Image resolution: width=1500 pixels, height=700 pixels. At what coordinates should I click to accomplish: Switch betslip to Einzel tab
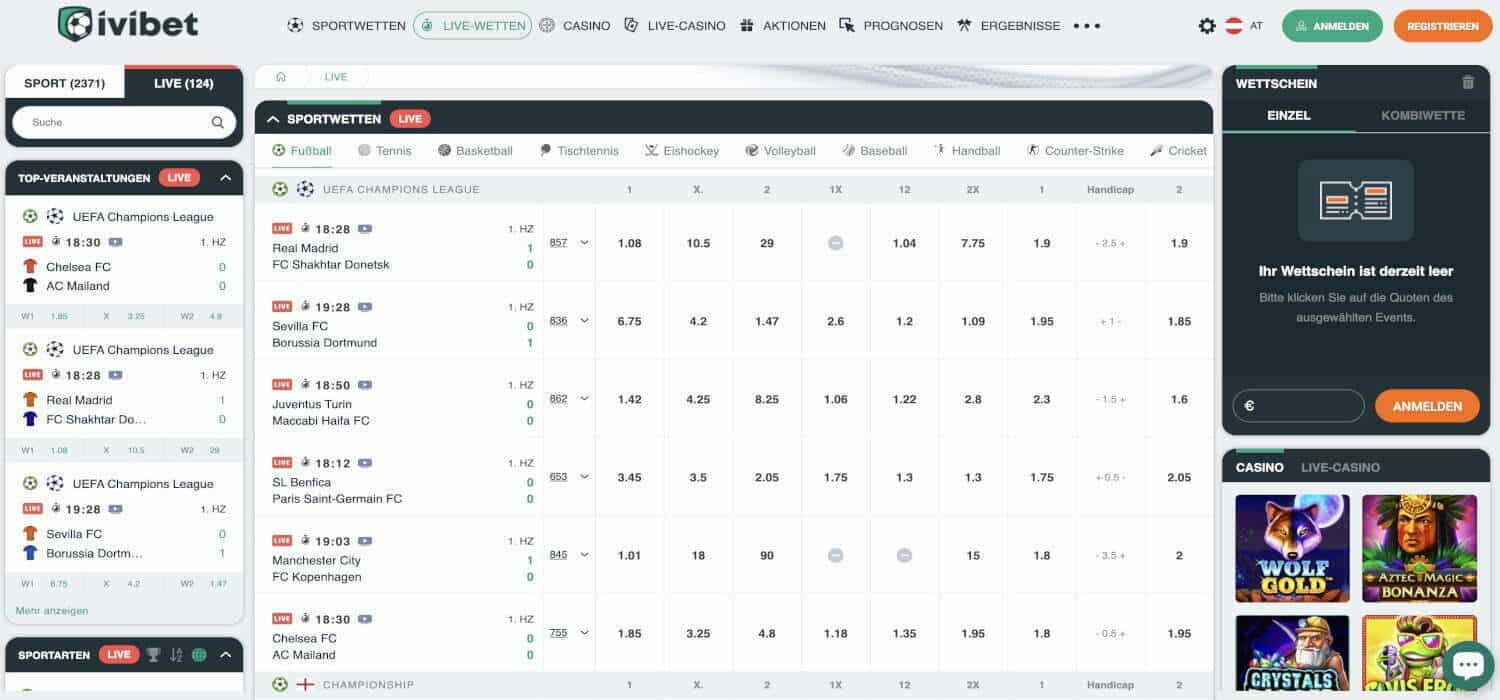pyautogui.click(x=1289, y=116)
